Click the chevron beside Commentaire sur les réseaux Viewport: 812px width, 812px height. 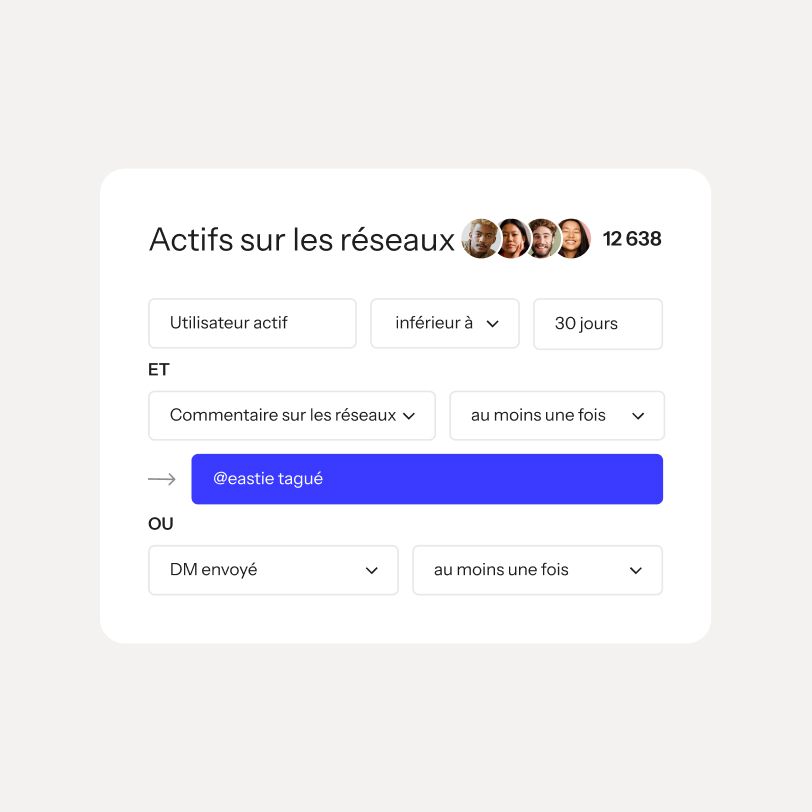tap(409, 416)
